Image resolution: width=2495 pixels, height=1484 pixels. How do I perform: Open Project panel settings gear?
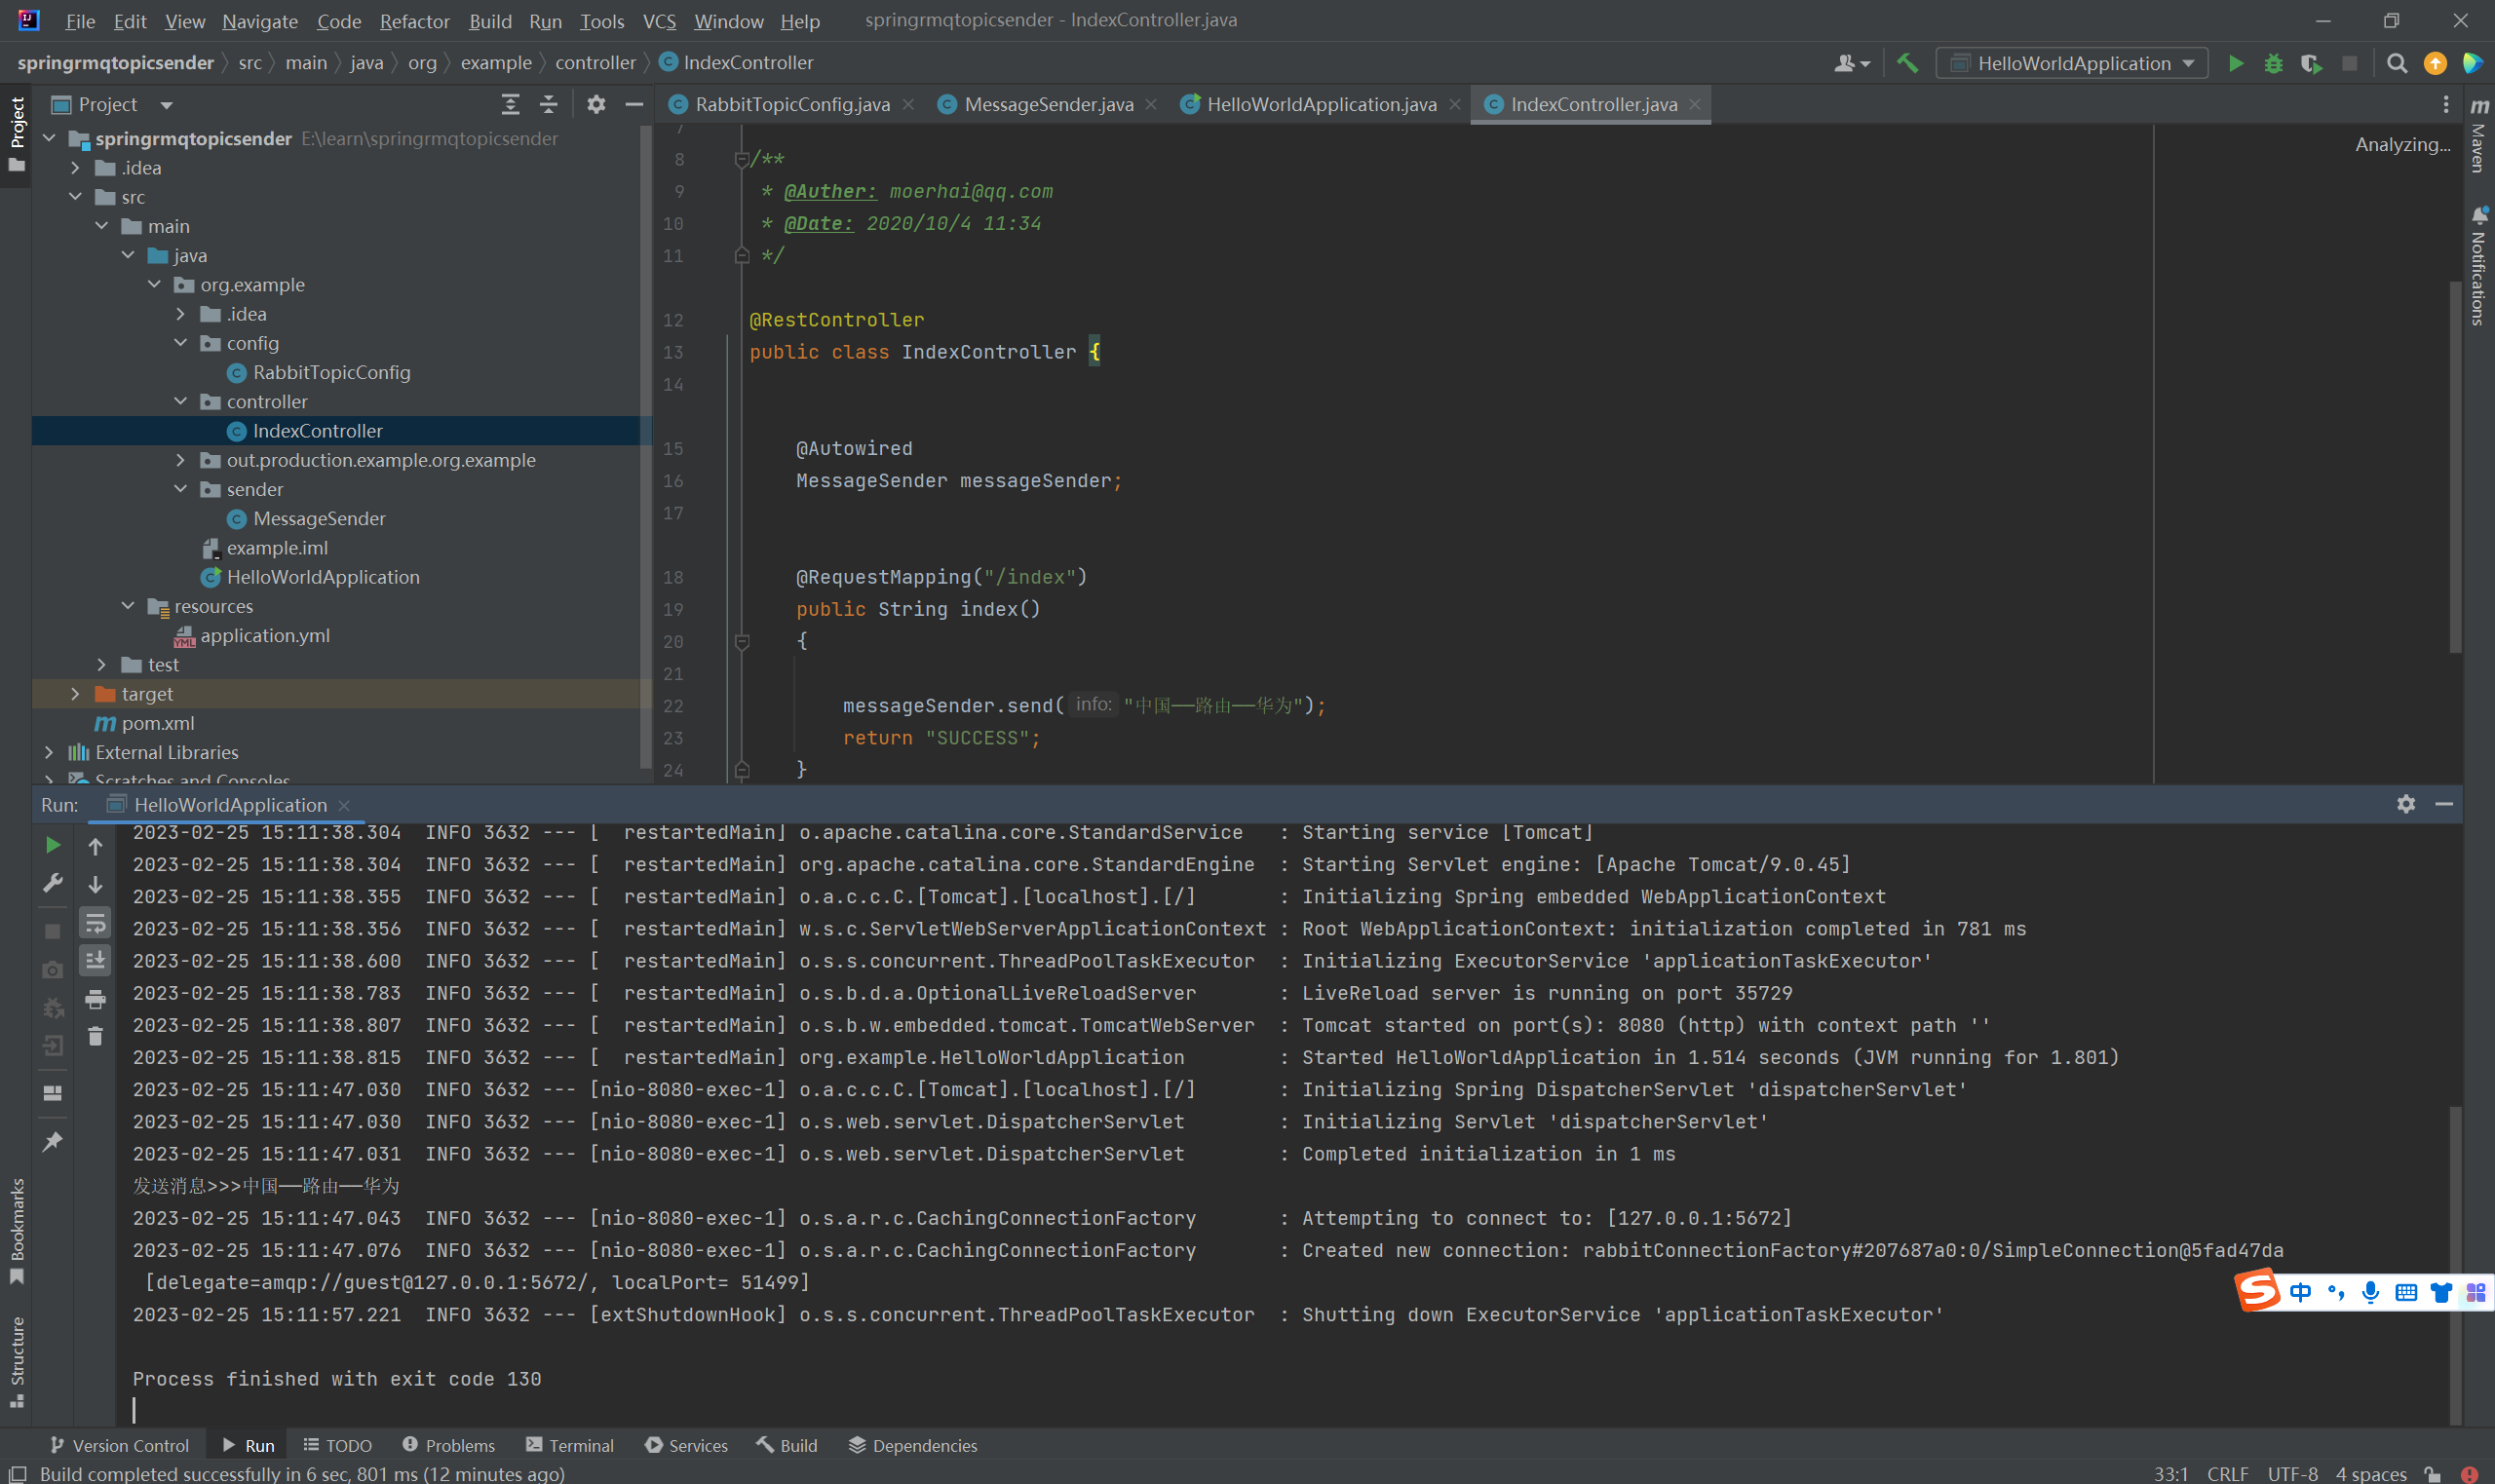tap(596, 104)
